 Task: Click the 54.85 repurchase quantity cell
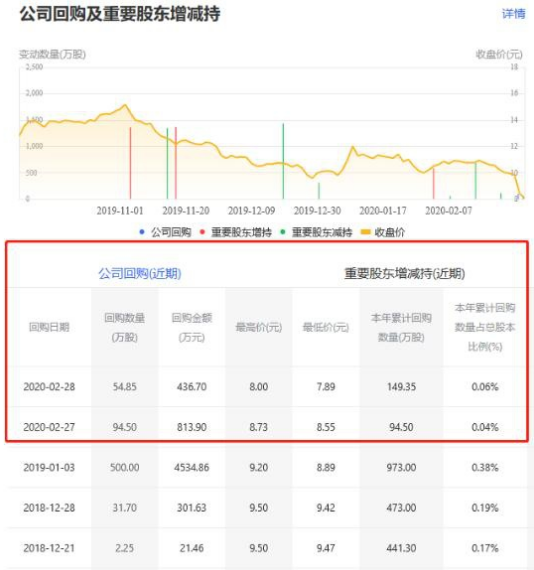tap(125, 386)
